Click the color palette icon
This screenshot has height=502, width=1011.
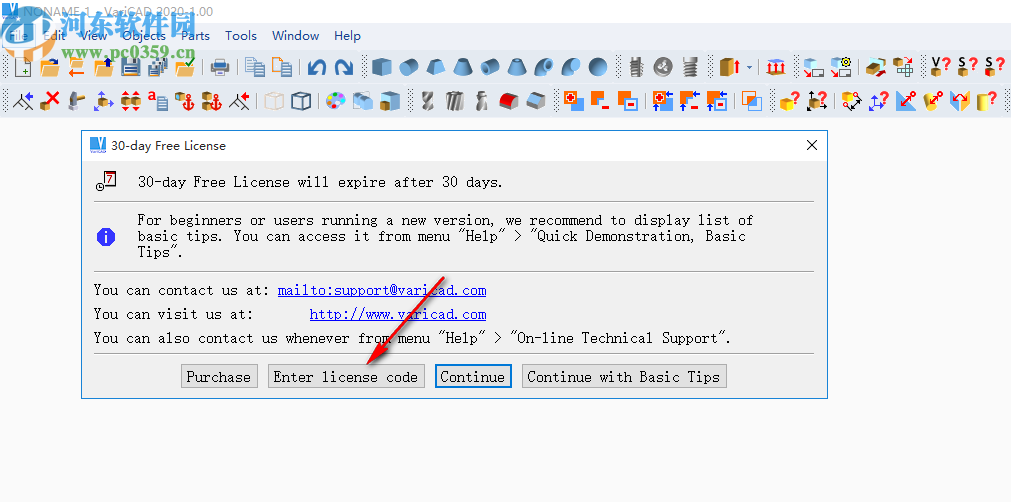coord(335,101)
